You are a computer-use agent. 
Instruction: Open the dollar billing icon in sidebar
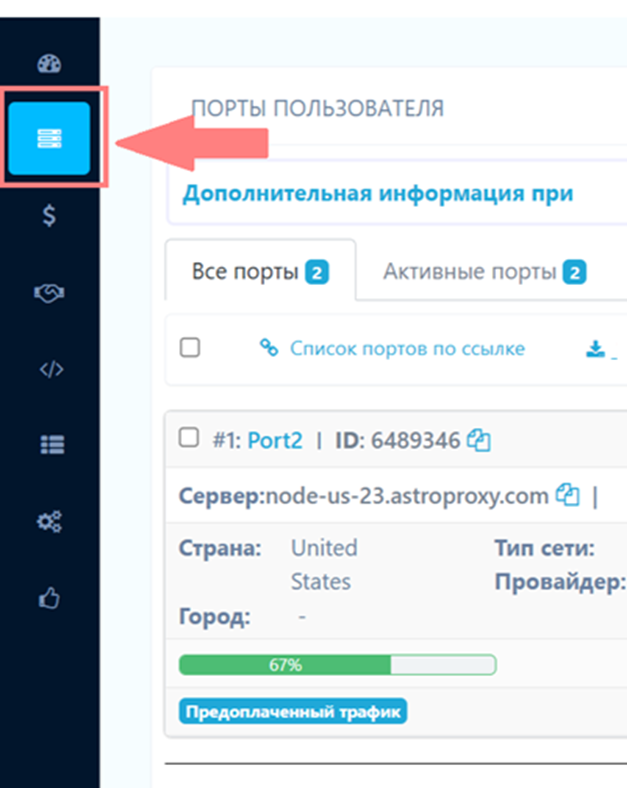(x=49, y=216)
